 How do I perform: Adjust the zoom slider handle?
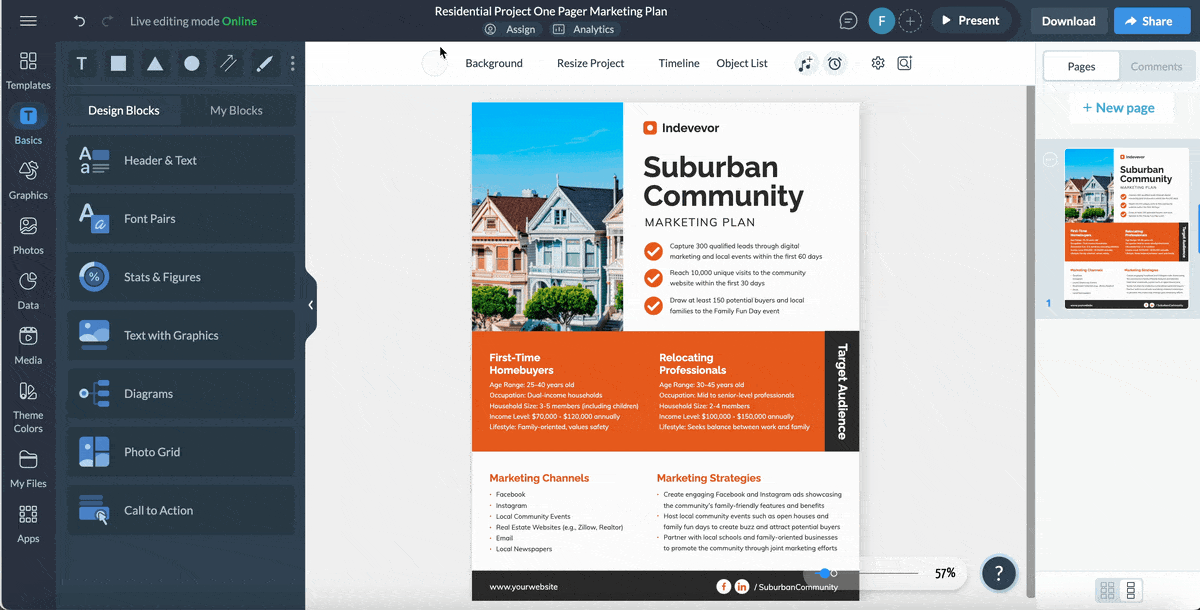825,573
